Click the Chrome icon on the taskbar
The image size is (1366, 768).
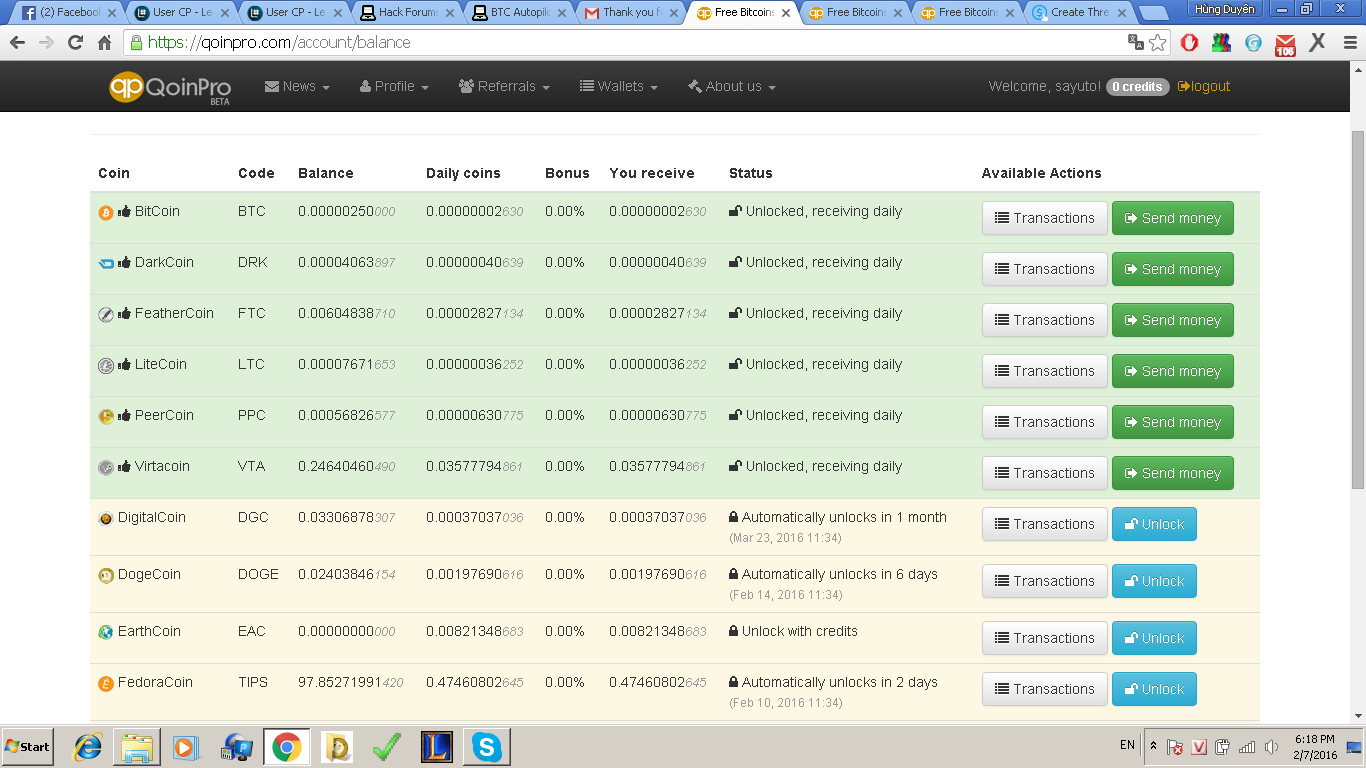tap(287, 747)
